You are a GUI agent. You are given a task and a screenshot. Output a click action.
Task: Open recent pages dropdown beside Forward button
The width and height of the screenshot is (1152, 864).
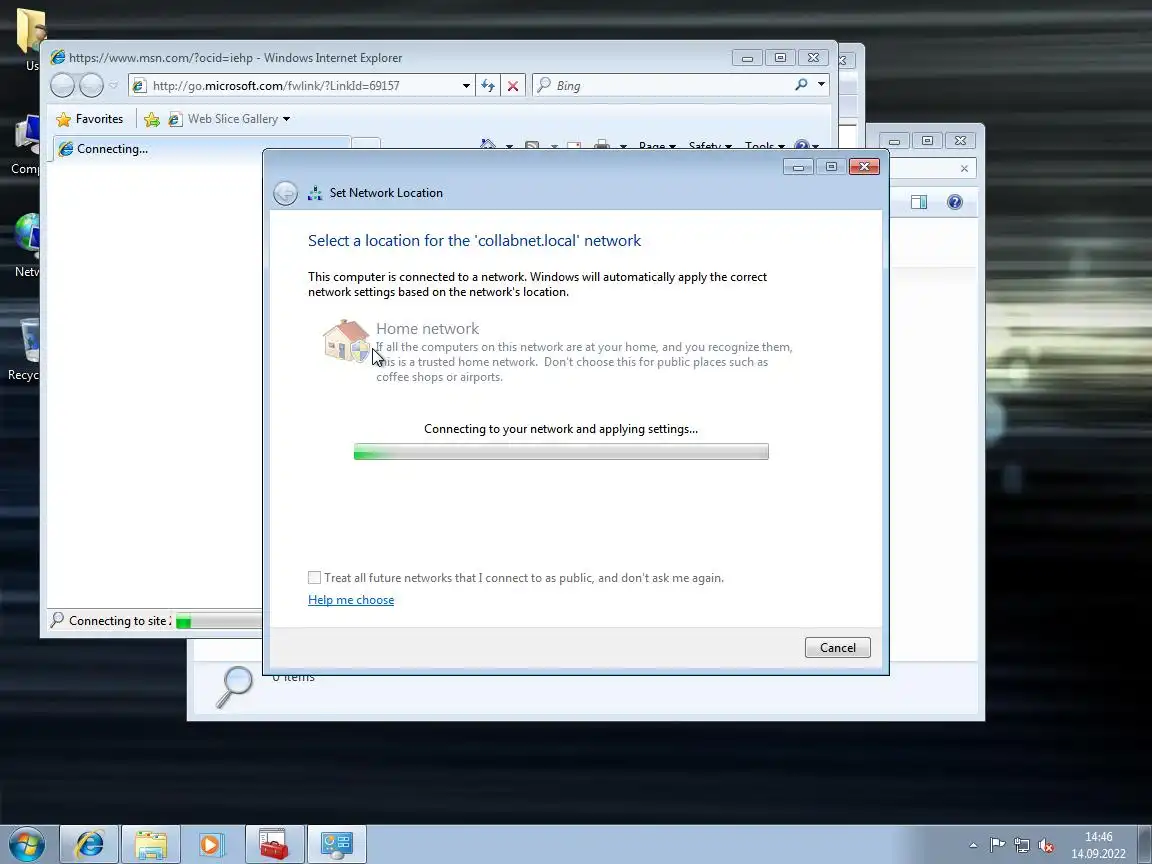tap(113, 86)
